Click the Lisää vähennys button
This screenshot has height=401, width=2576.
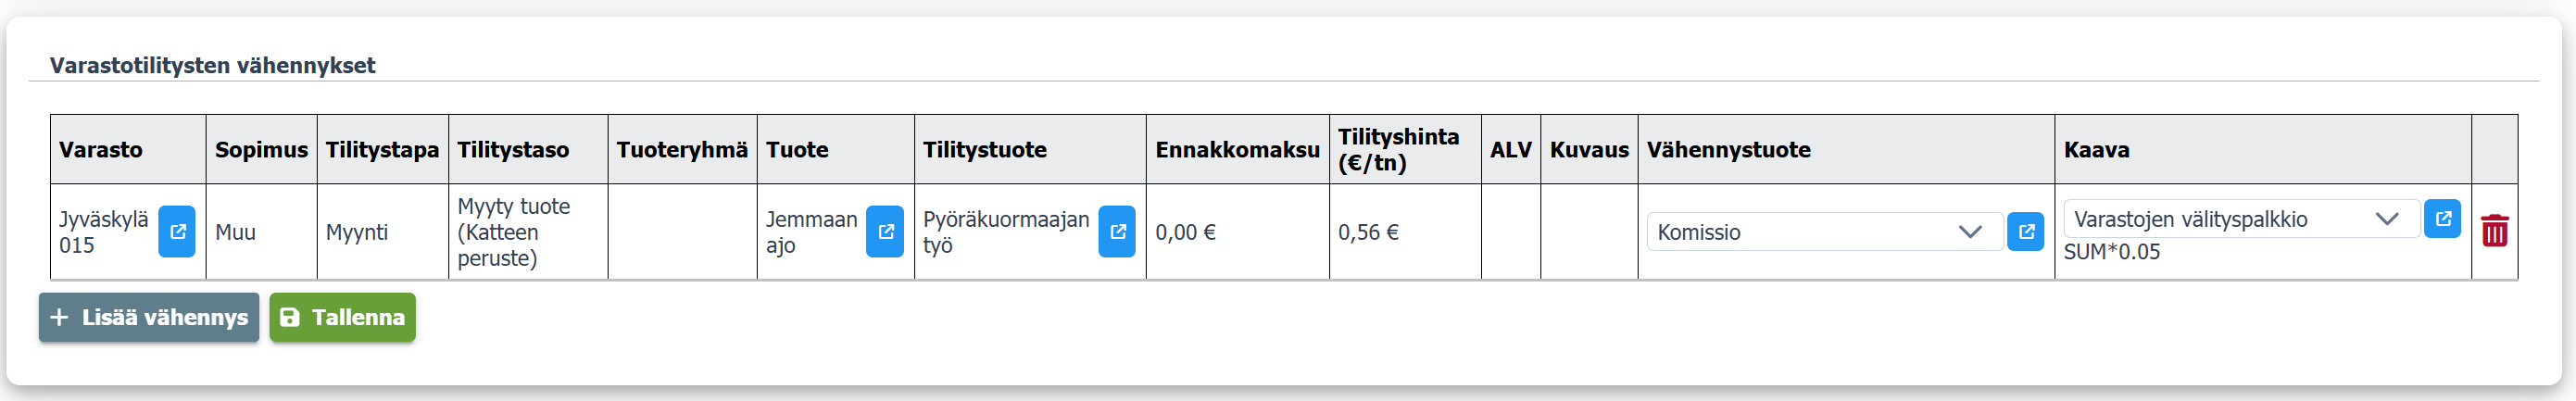149,318
